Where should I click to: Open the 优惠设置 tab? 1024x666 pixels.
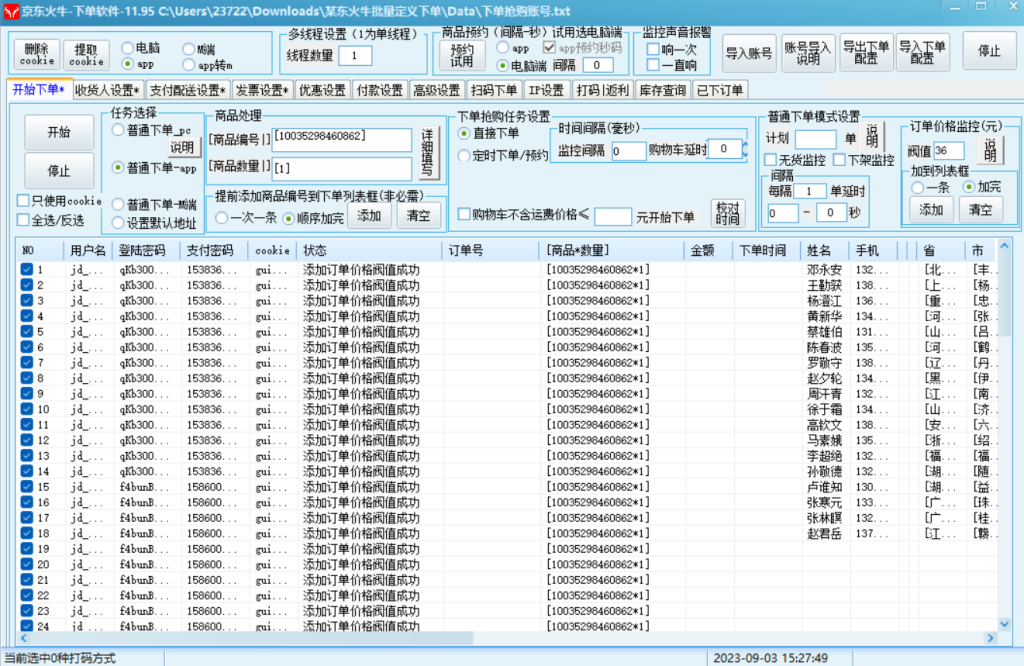click(323, 90)
